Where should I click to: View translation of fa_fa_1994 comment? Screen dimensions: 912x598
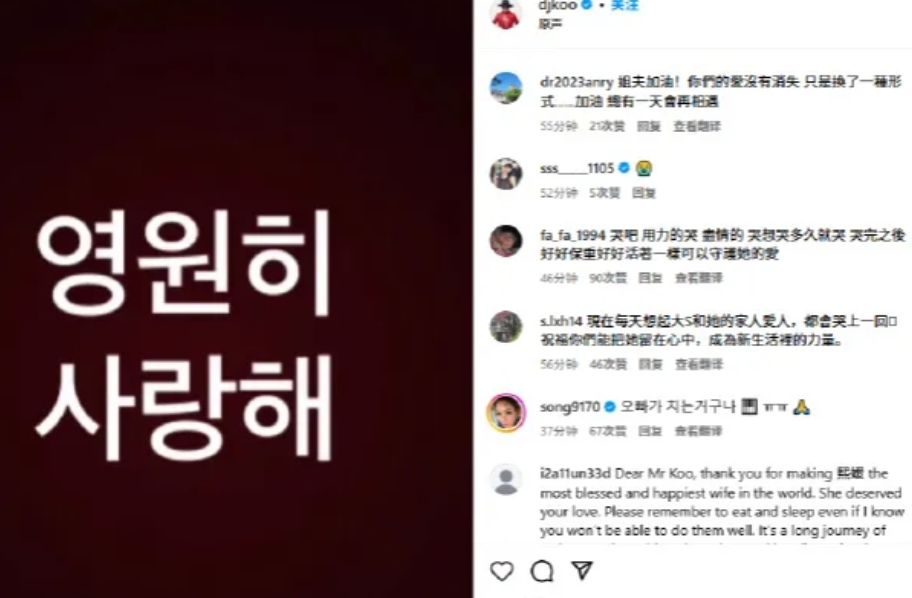pos(699,278)
